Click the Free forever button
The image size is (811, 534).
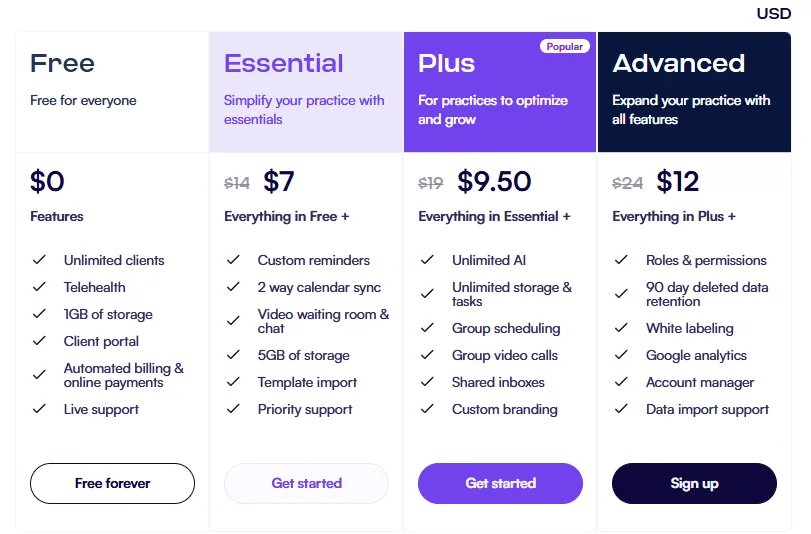pyautogui.click(x=112, y=483)
